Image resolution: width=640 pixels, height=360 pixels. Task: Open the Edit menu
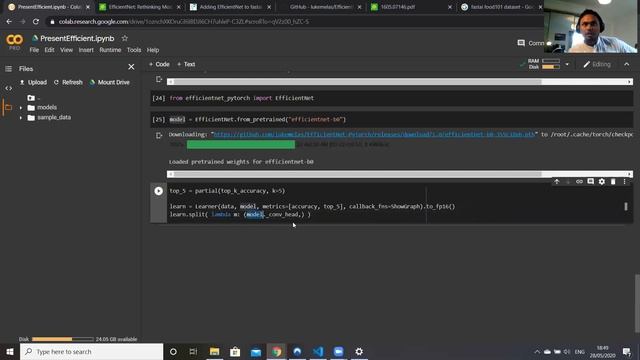pyautogui.click(x=49, y=50)
